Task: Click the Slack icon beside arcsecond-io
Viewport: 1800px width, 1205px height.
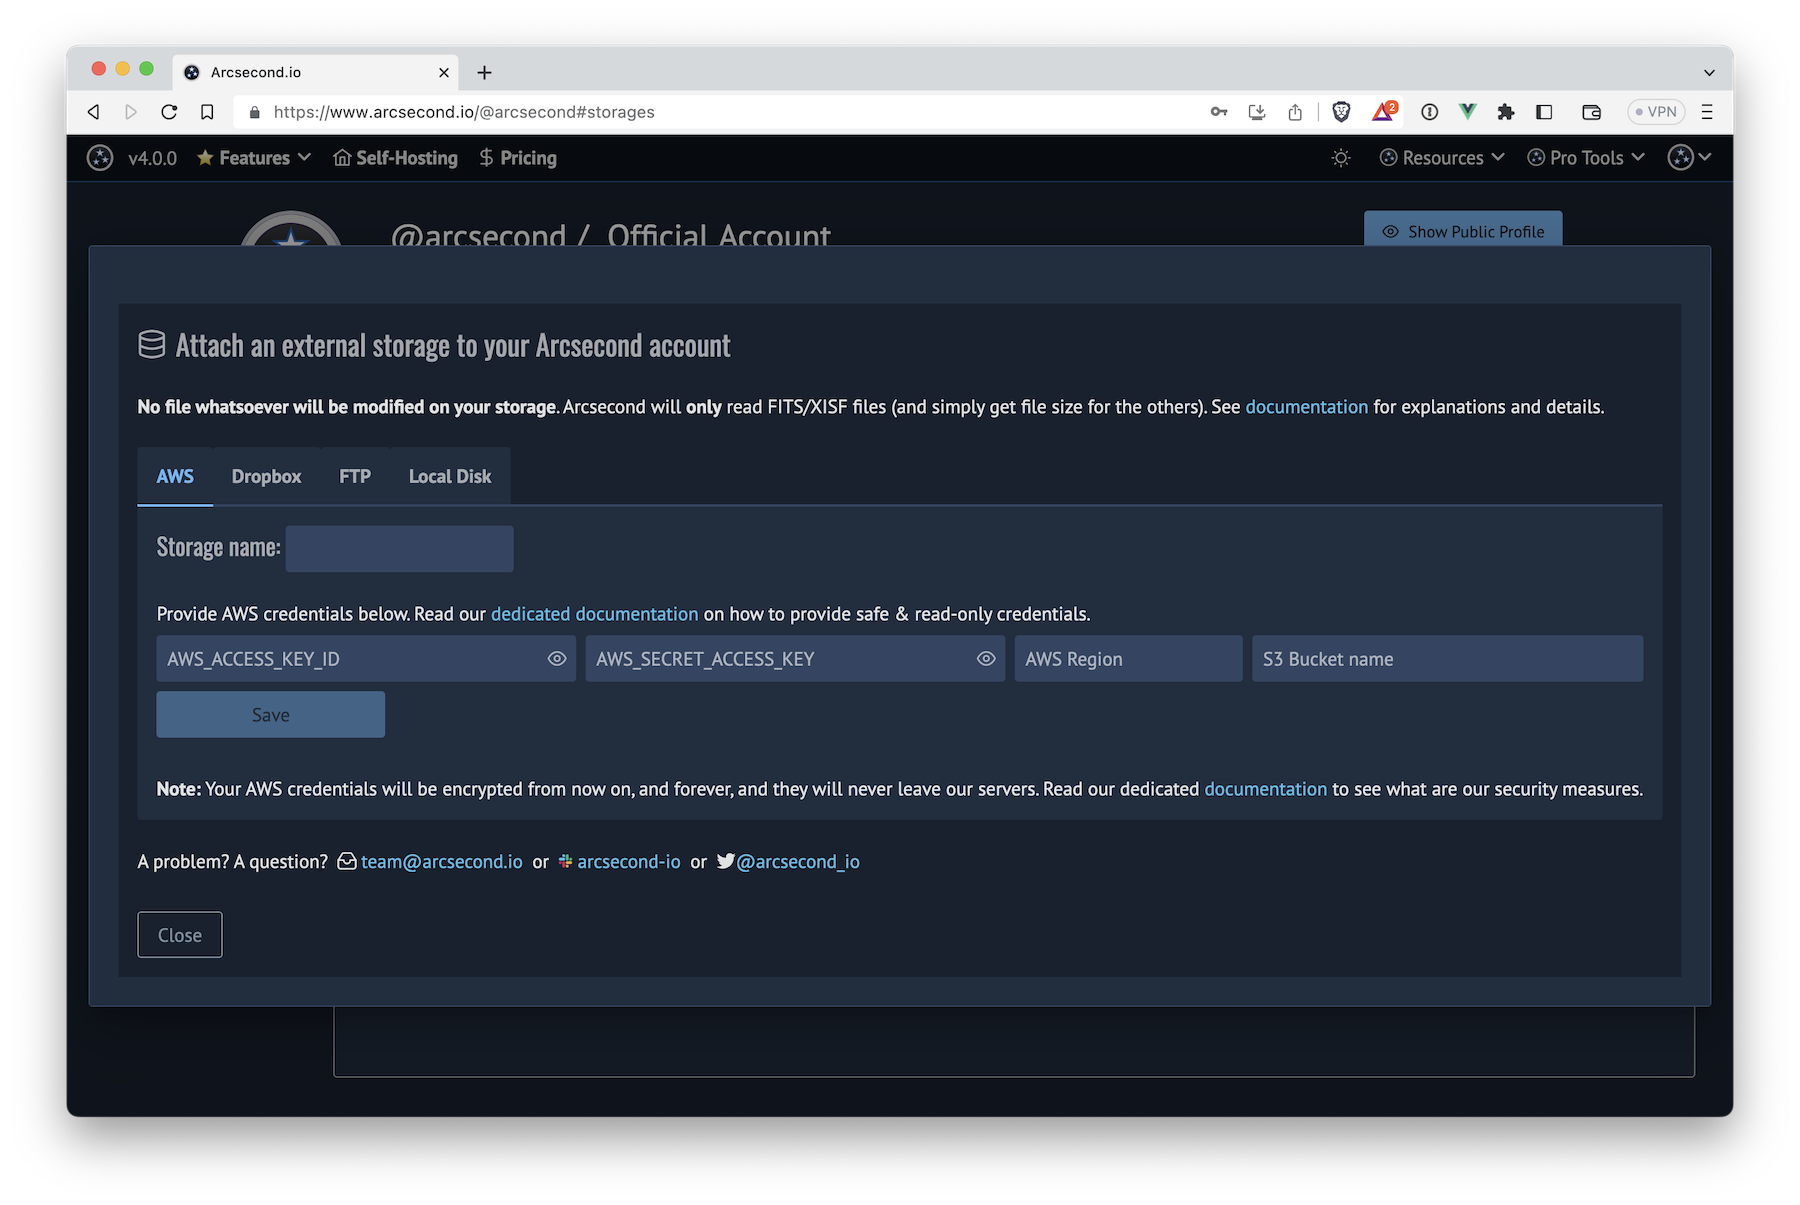Action: (565, 861)
